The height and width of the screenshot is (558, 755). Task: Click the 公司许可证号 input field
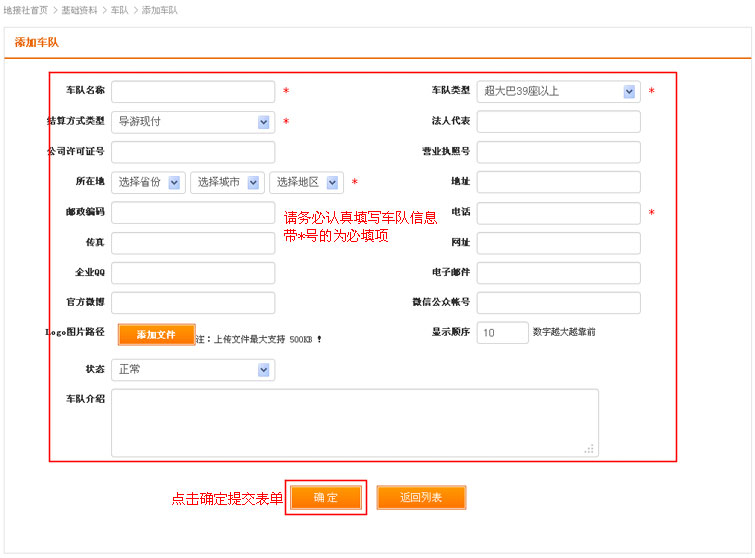tap(193, 152)
